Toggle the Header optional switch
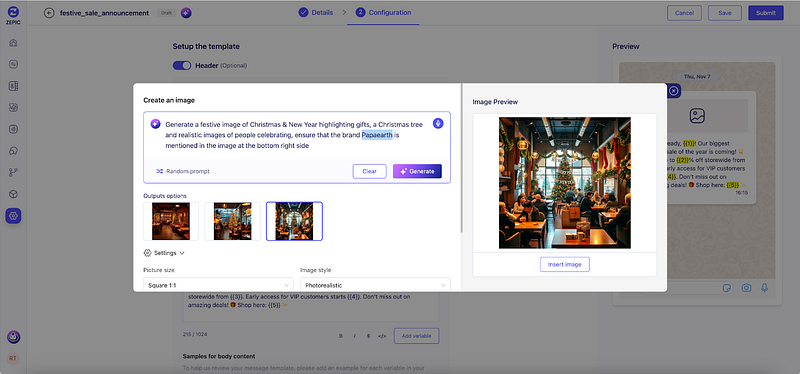Viewport: 800px width, 374px height. click(182, 65)
